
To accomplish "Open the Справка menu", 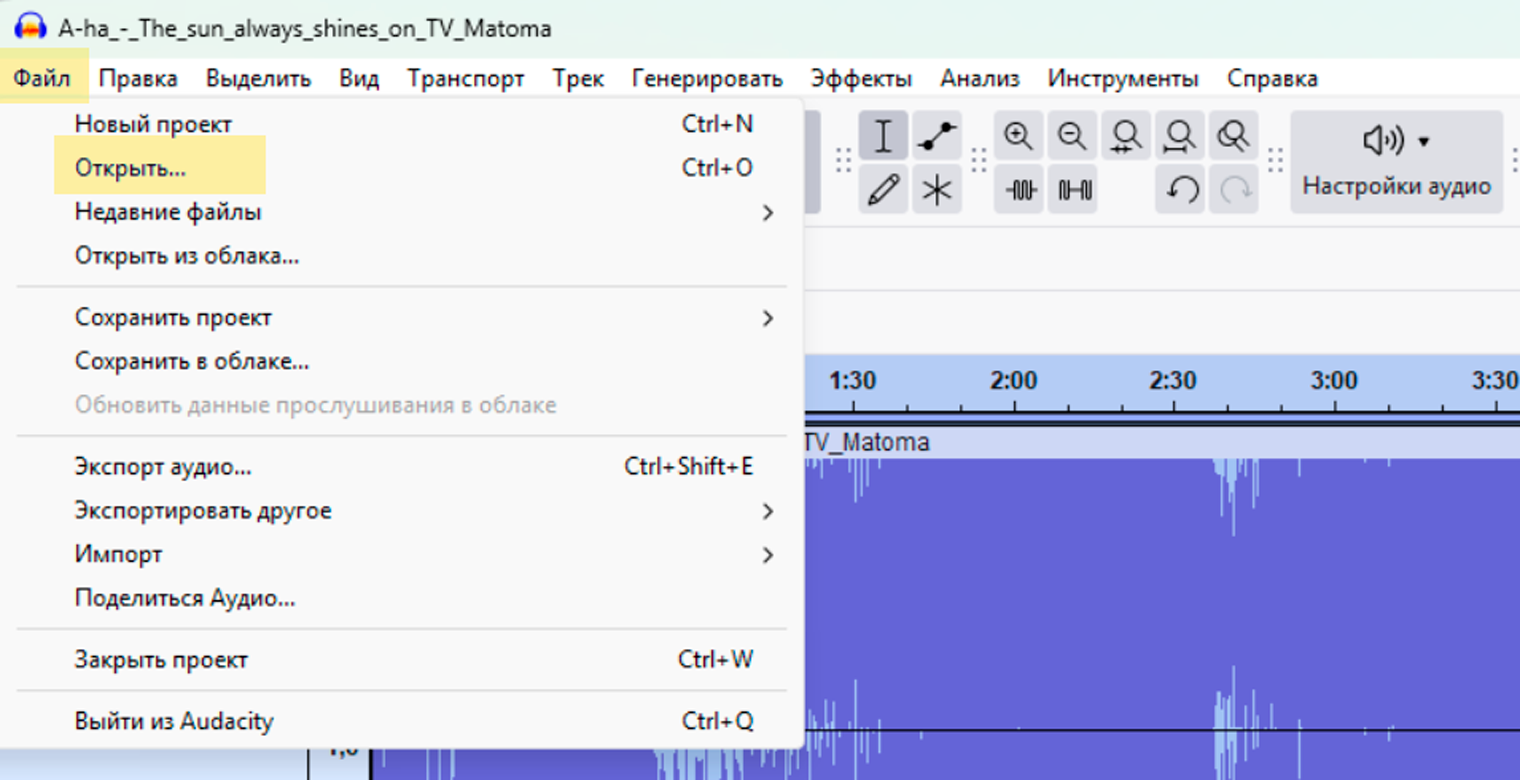I will (1272, 79).
